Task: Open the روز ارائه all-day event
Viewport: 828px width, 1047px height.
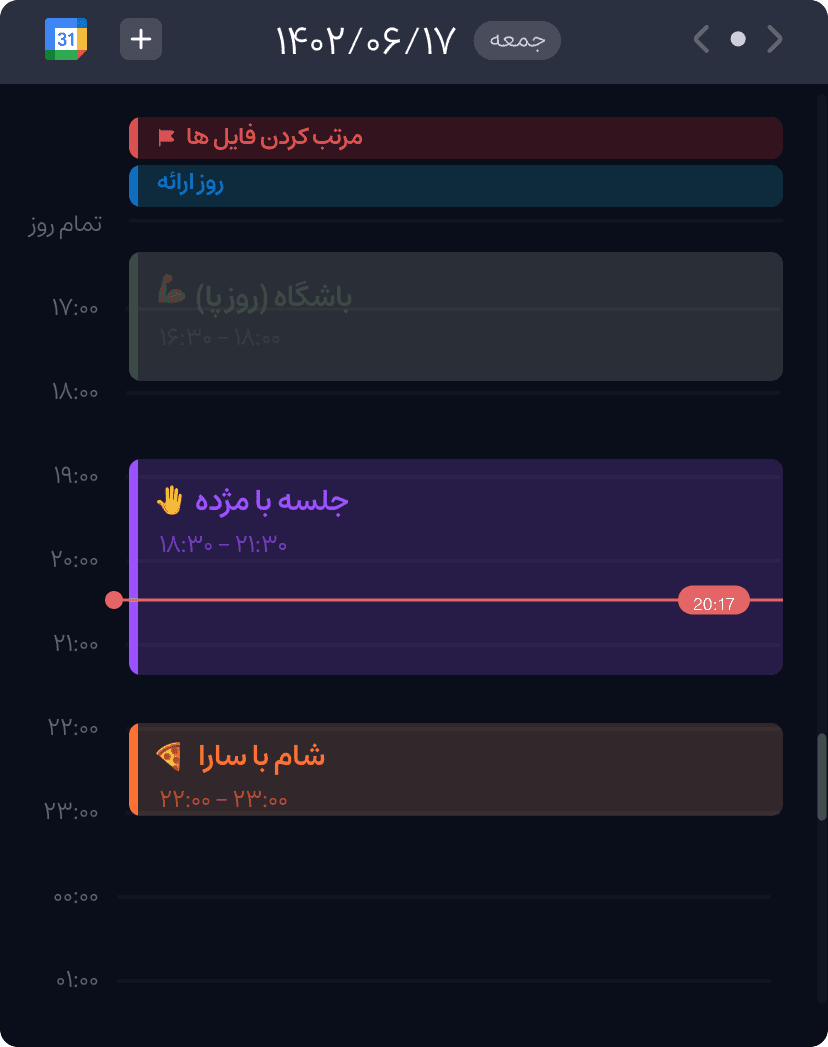Action: 455,185
